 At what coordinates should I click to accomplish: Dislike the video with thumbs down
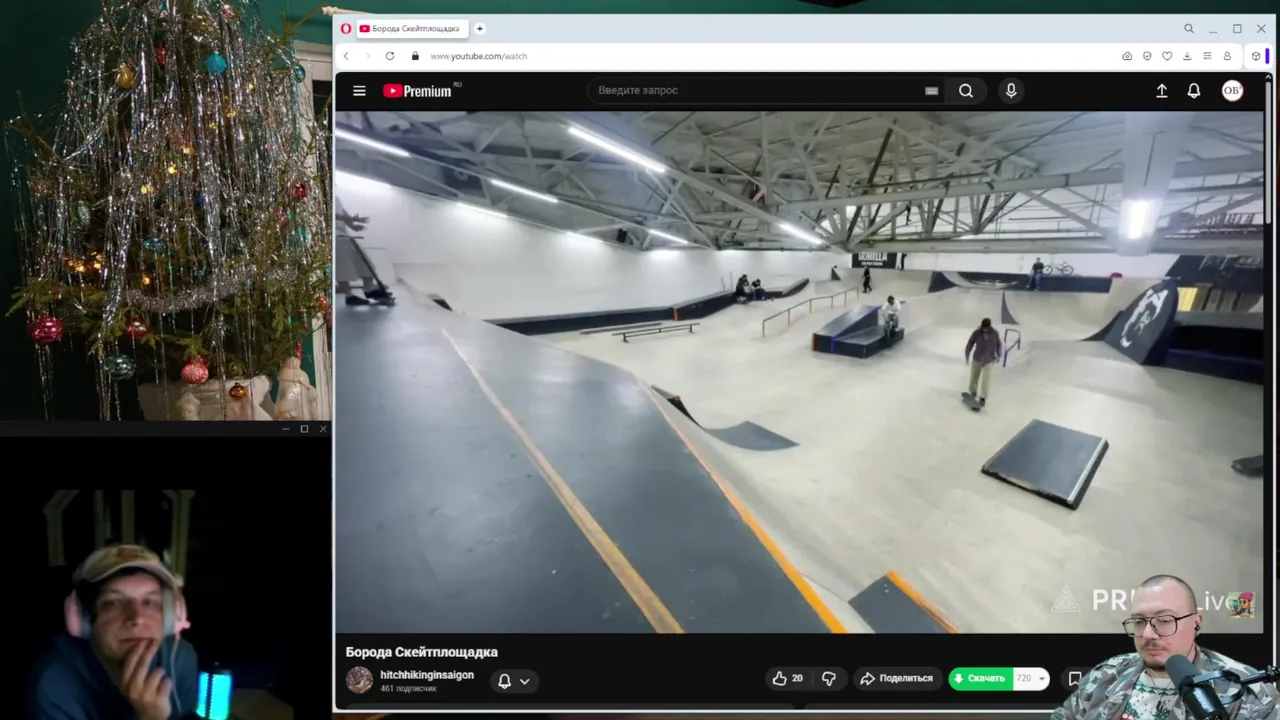point(829,678)
